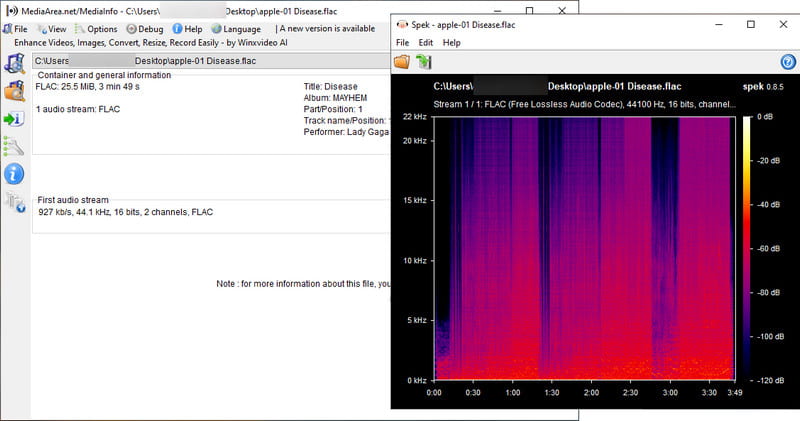The height and width of the screenshot is (421, 800).
Task: Click the 'Note : for more information' text
Action: point(304,284)
